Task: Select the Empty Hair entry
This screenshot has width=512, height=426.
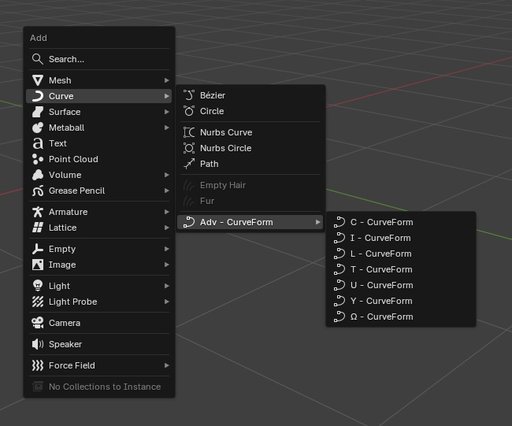Action: pyautogui.click(x=250, y=185)
